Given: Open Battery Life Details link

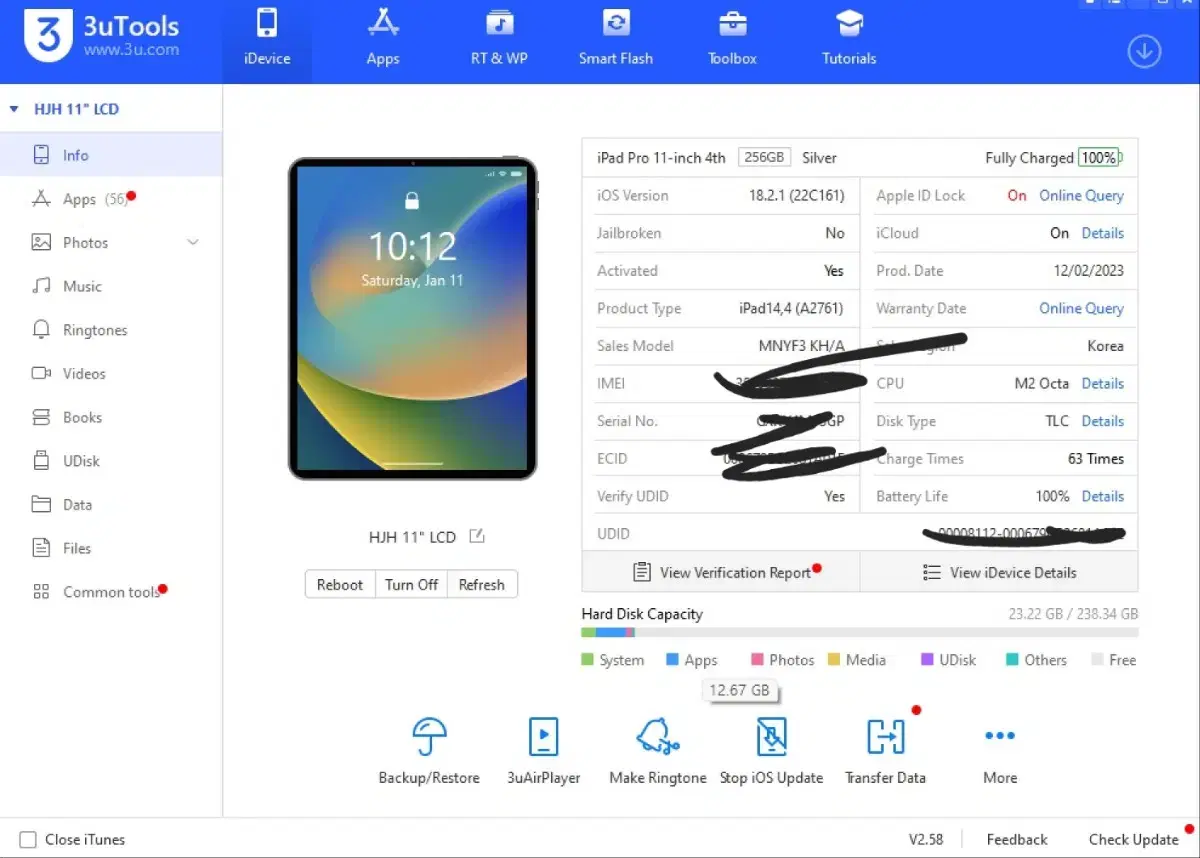Looking at the screenshot, I should 1102,496.
